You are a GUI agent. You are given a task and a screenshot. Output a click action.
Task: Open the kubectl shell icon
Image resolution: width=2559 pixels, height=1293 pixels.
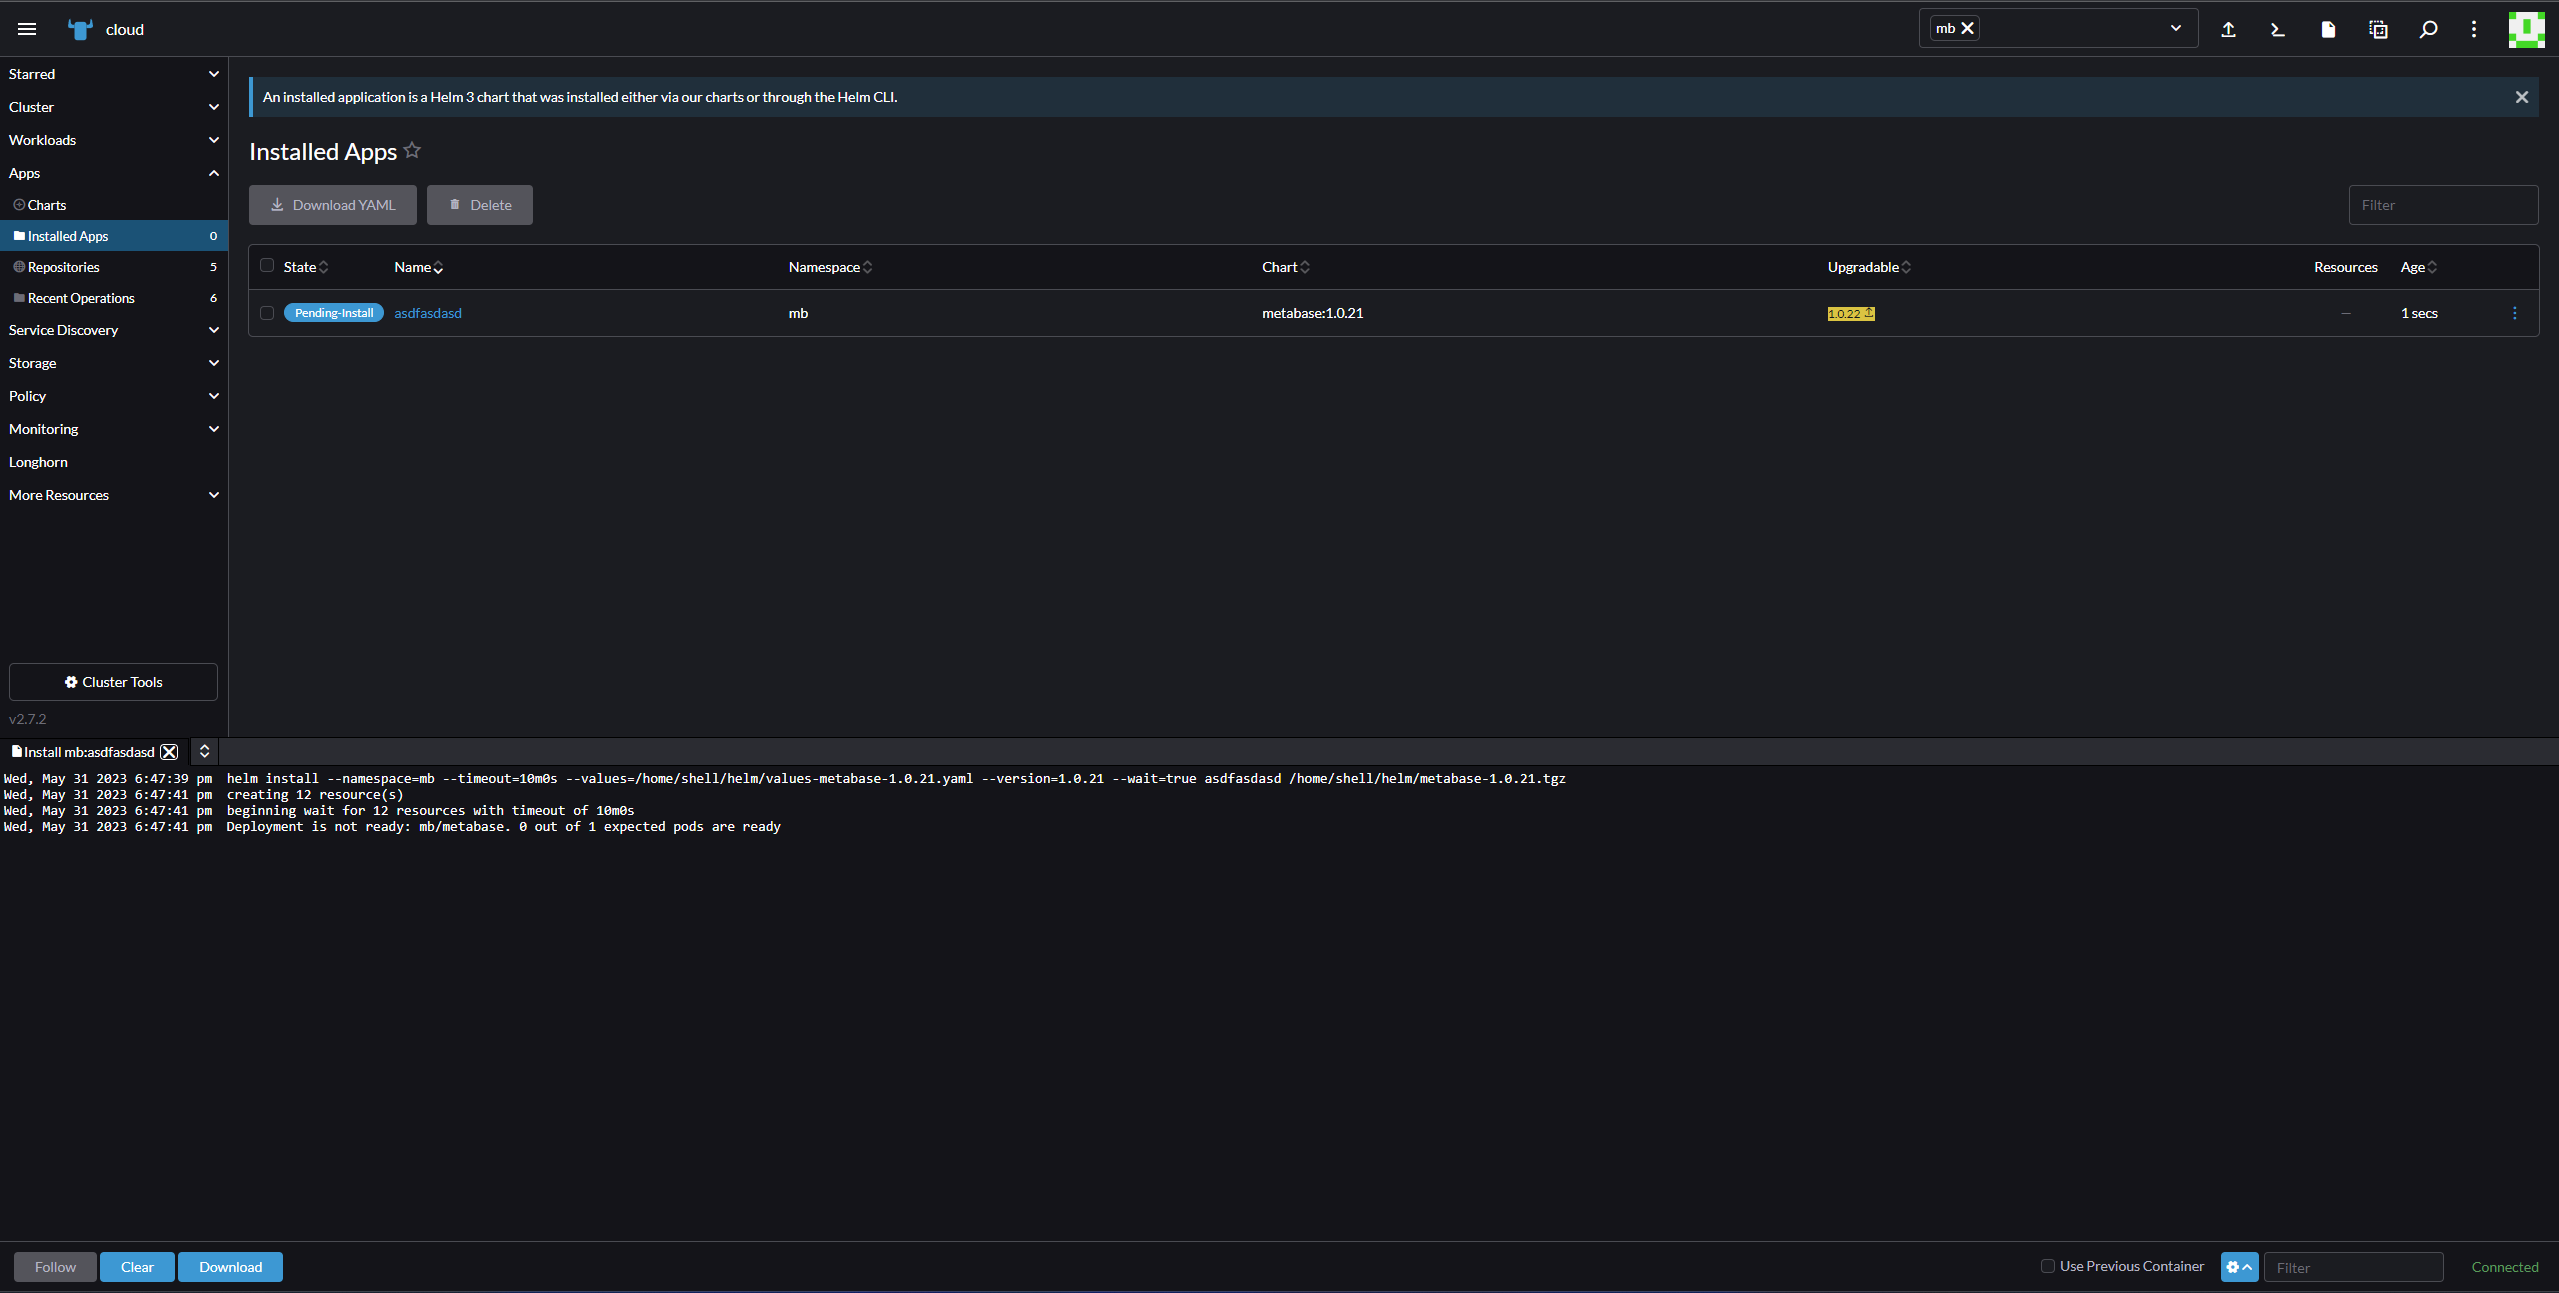(2277, 29)
